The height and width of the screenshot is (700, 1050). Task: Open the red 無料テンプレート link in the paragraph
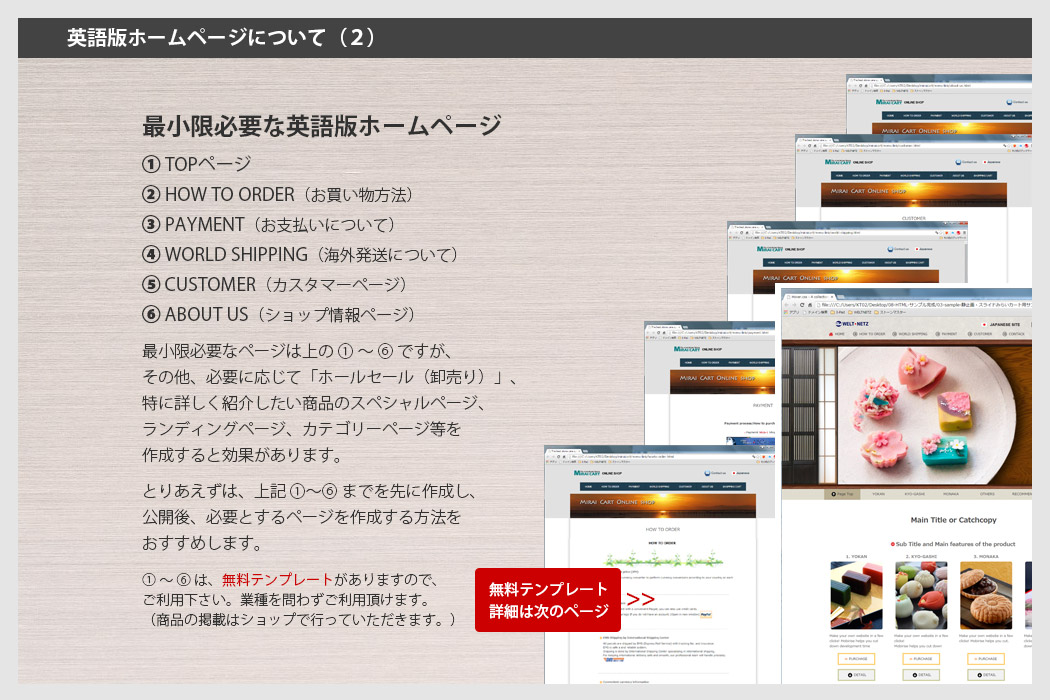click(x=277, y=579)
